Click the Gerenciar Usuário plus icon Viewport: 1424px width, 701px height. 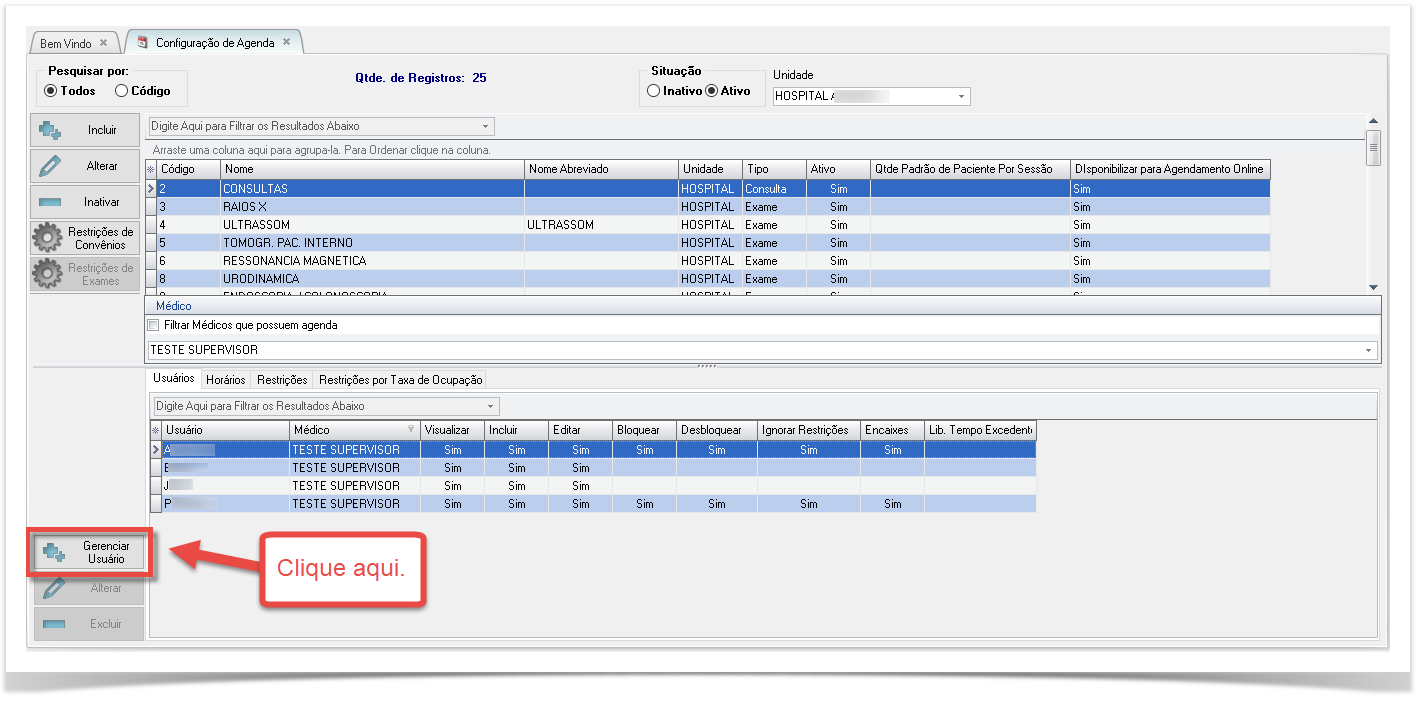[53, 553]
